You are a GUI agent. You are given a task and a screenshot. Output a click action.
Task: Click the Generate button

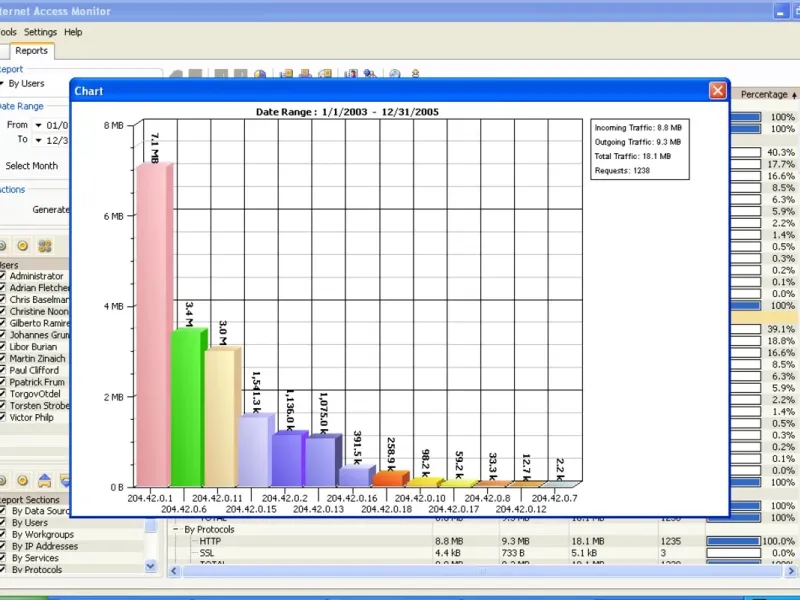pyautogui.click(x=50, y=210)
